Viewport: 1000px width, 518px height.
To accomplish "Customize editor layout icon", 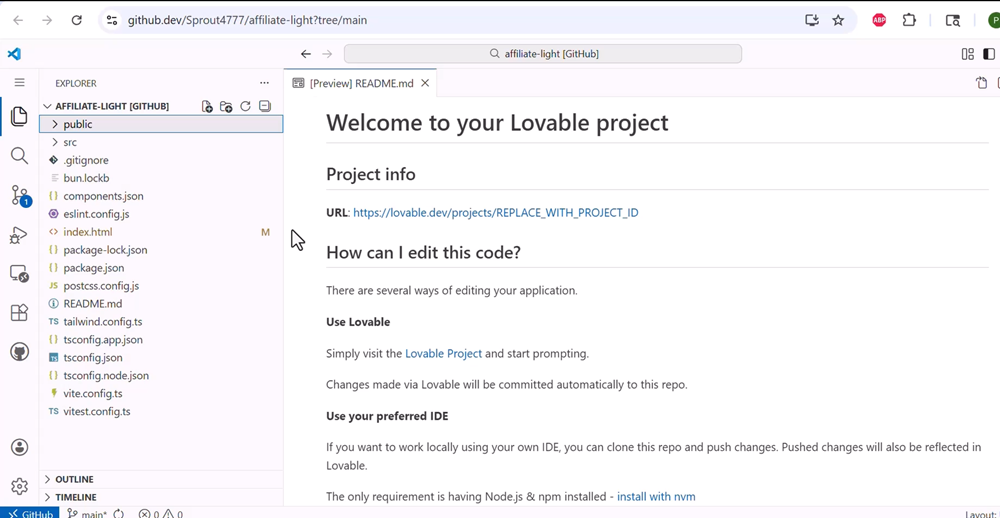I will (x=967, y=54).
